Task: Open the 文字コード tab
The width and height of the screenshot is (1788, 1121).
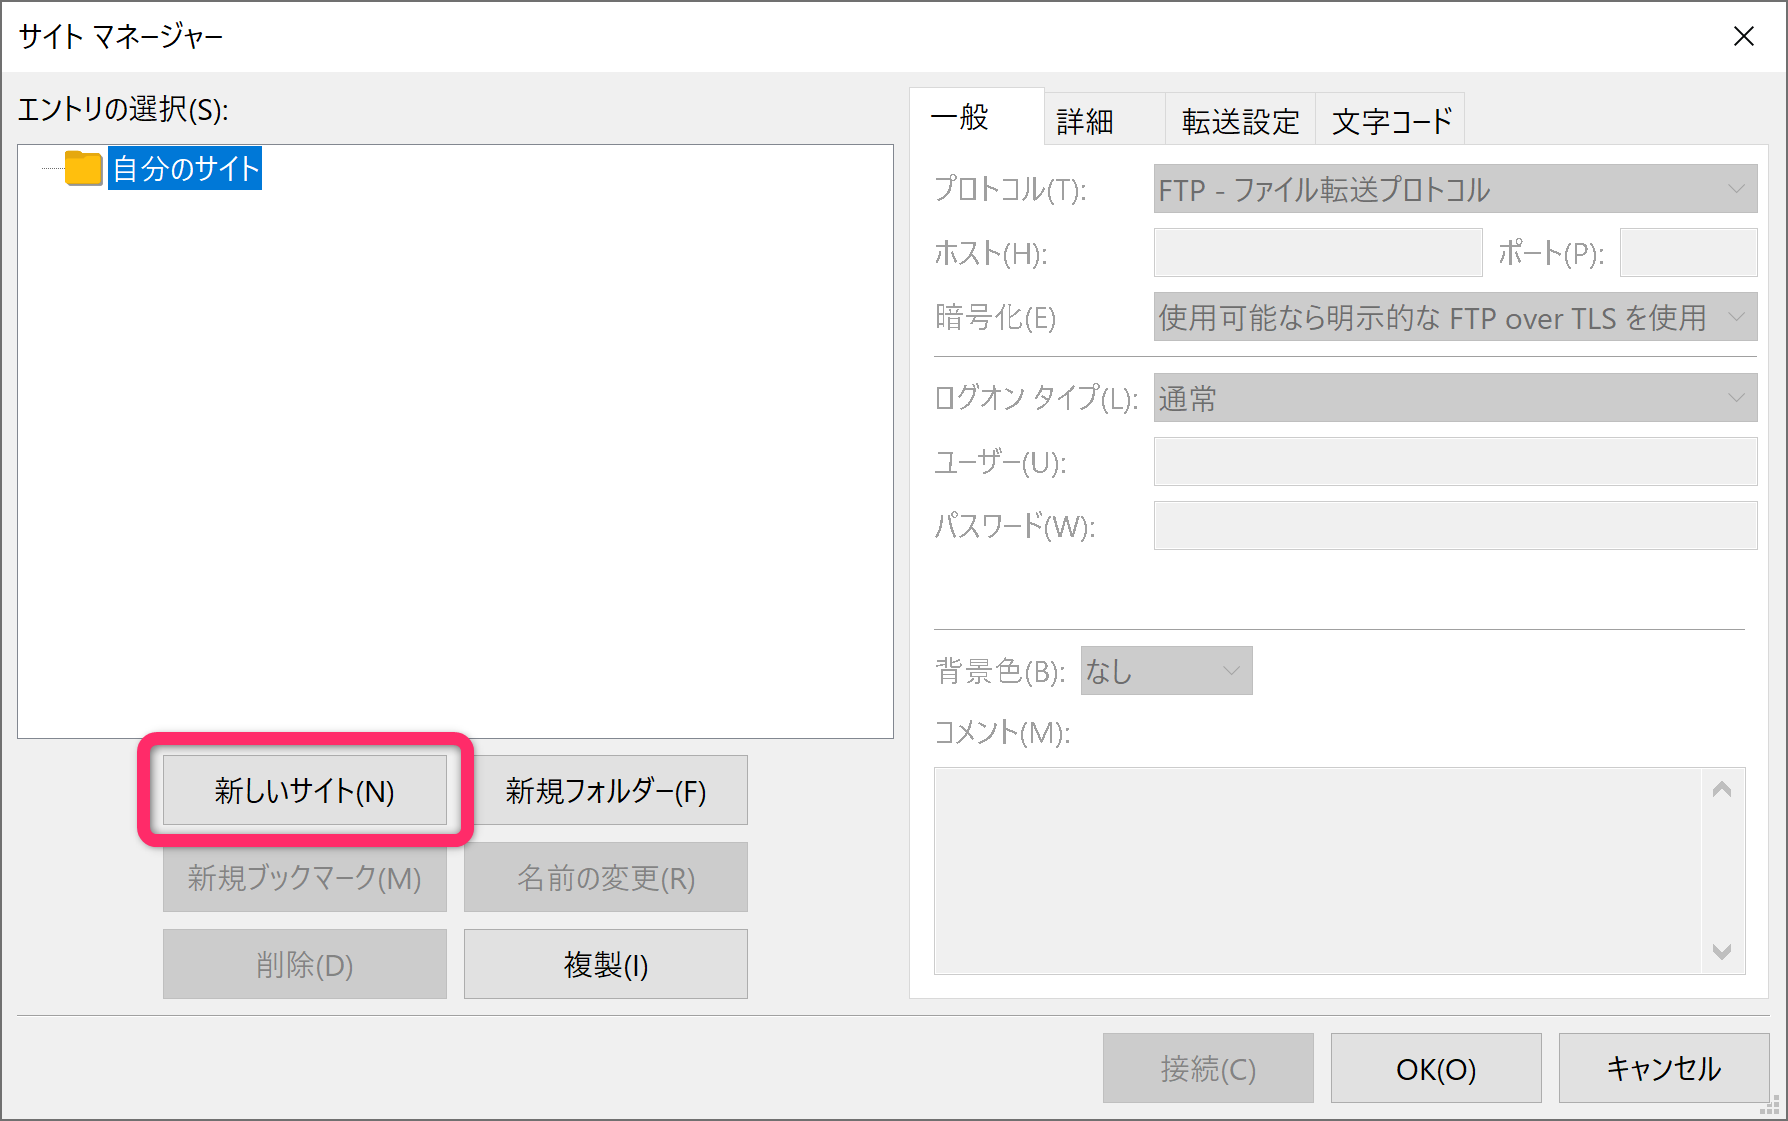Action: 1390,119
